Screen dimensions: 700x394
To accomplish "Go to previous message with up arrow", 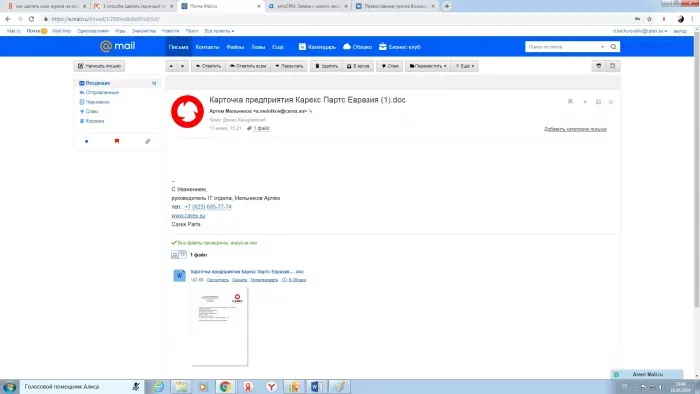I will pos(171,66).
